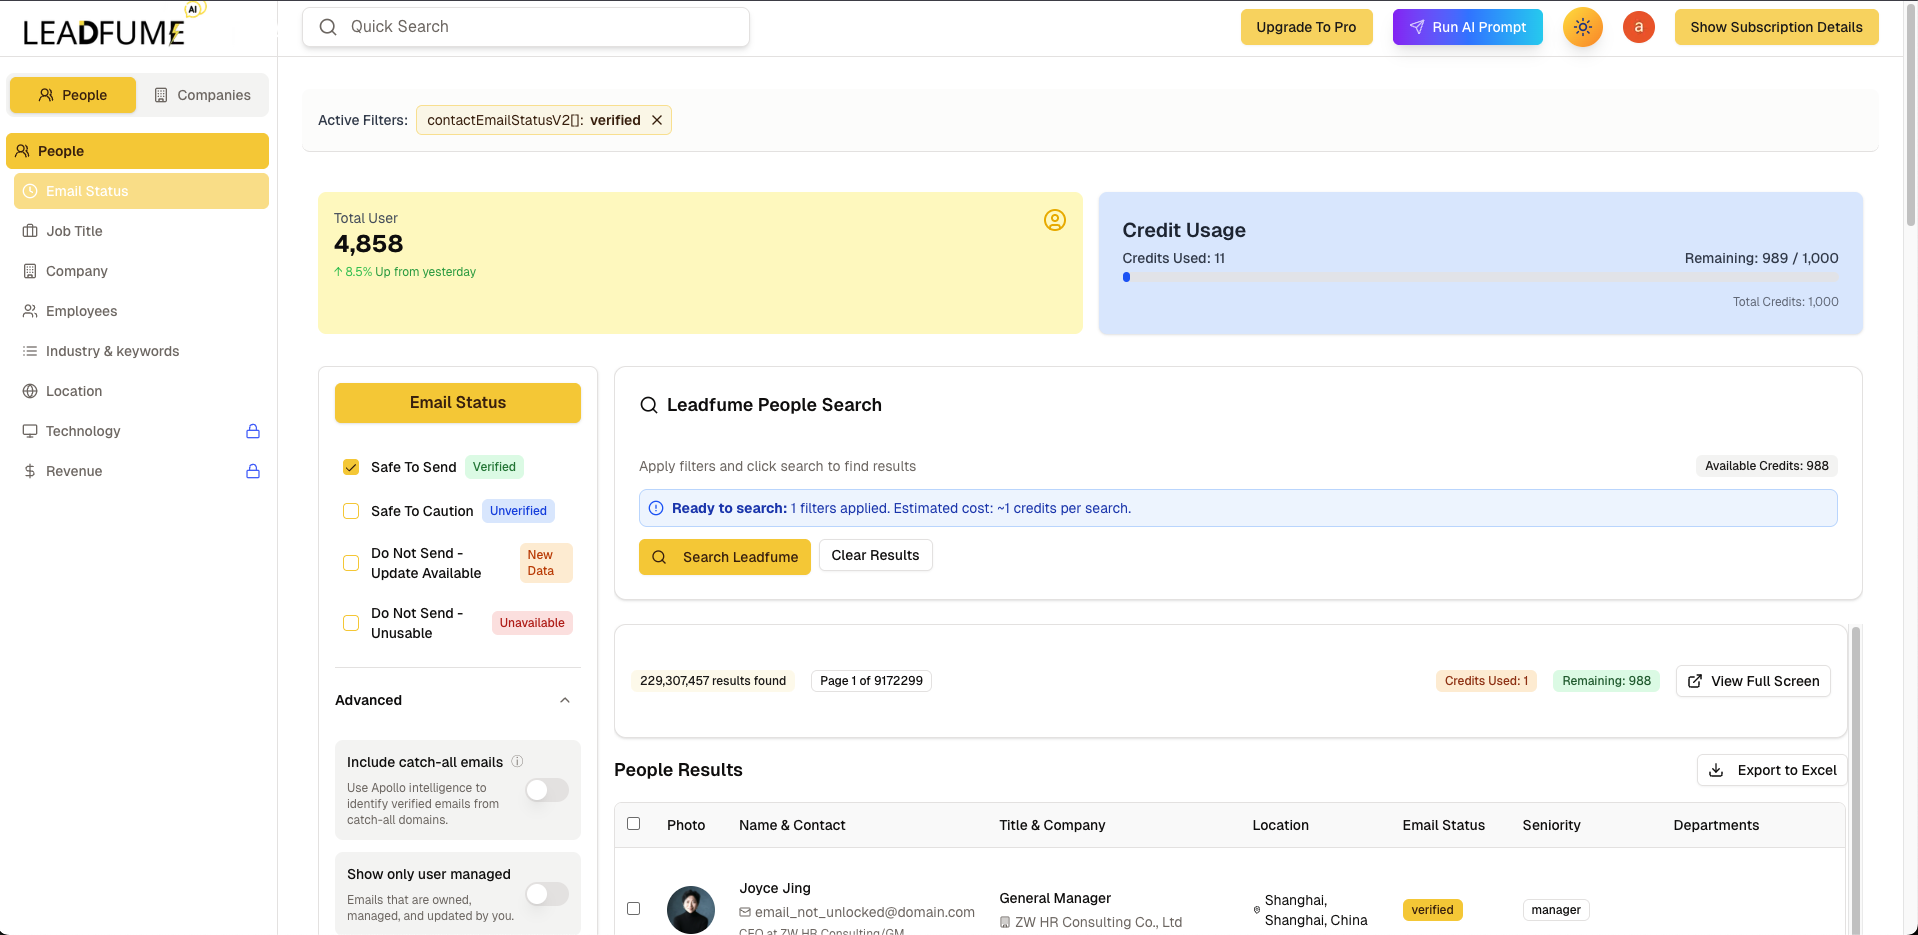Click 'Page 1 of 9172299' label
The image size is (1918, 935).
point(871,681)
